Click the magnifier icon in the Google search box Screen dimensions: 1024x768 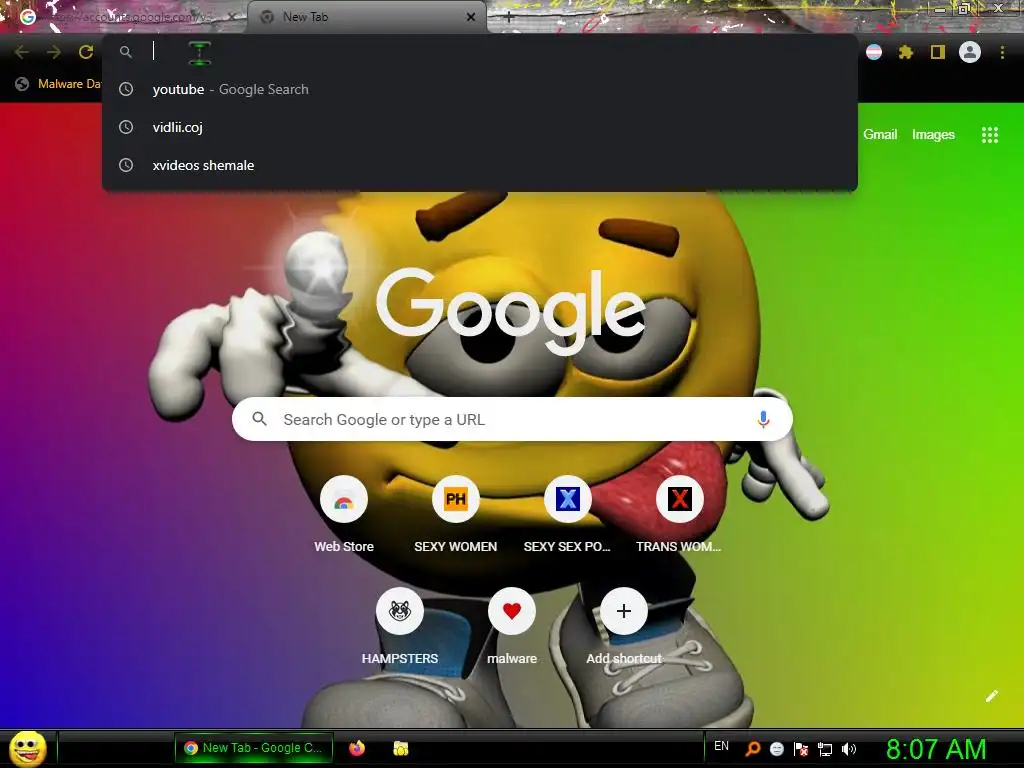pos(259,419)
